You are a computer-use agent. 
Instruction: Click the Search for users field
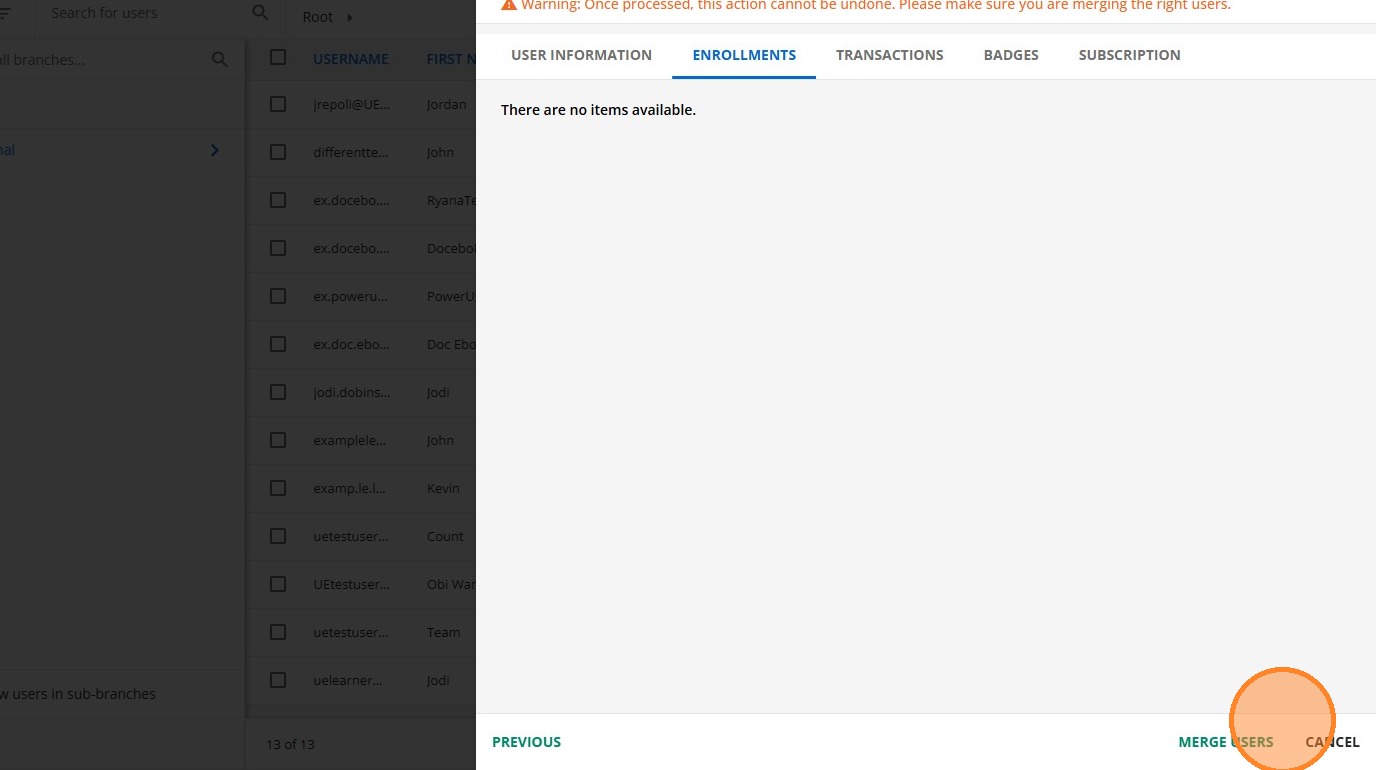[x=145, y=13]
